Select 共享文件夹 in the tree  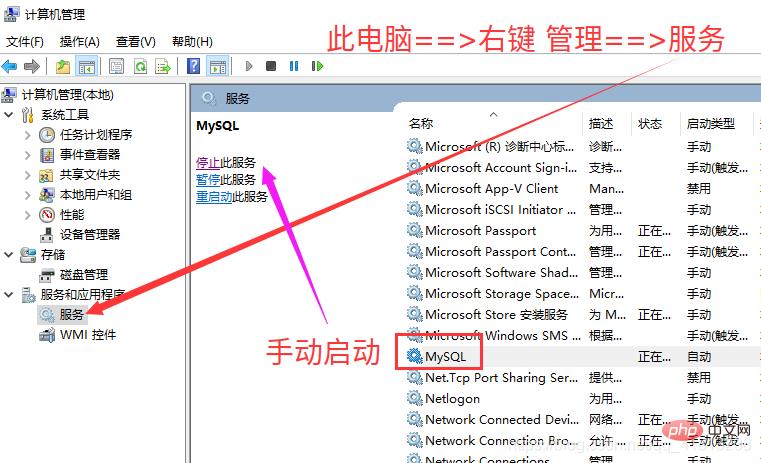[90, 175]
